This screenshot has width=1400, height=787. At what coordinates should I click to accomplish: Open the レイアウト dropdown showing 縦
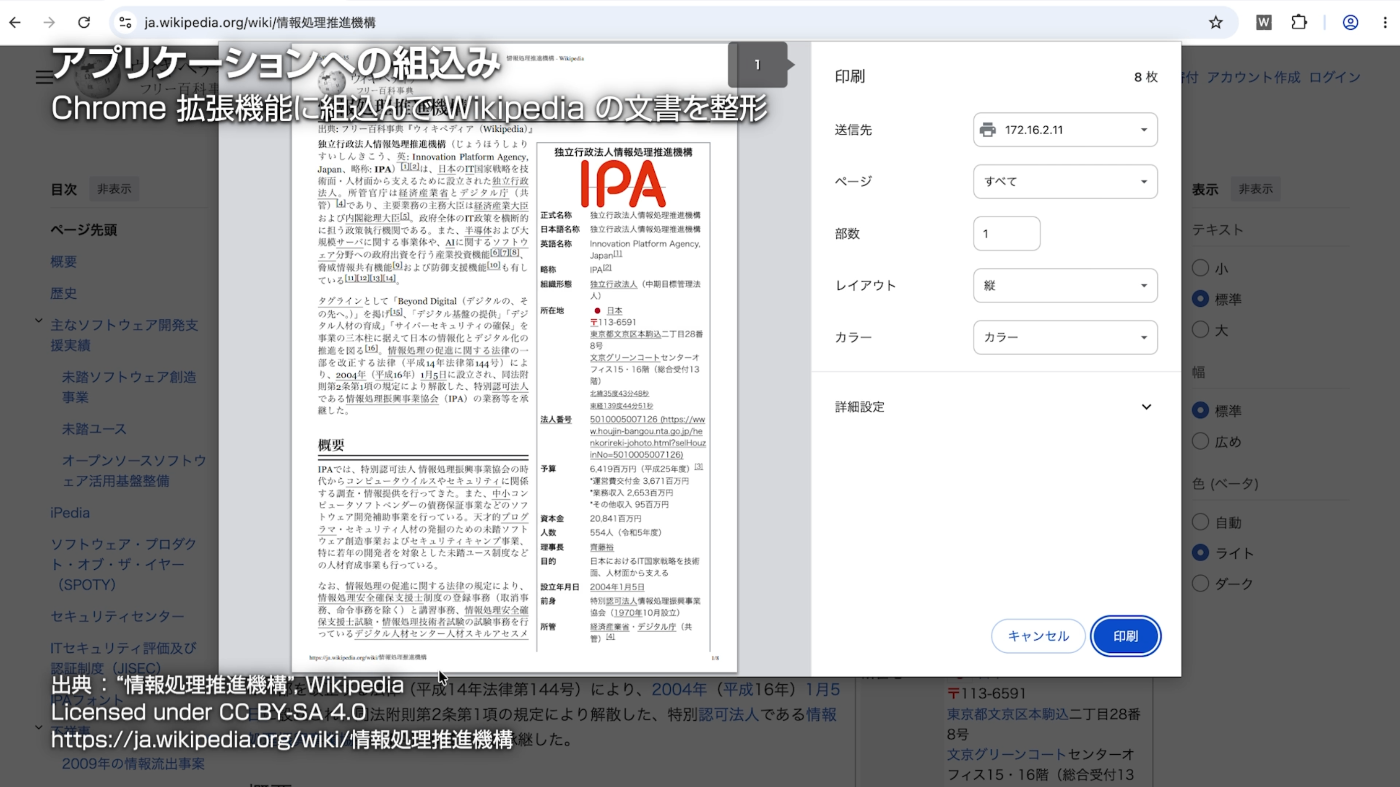coord(1065,286)
